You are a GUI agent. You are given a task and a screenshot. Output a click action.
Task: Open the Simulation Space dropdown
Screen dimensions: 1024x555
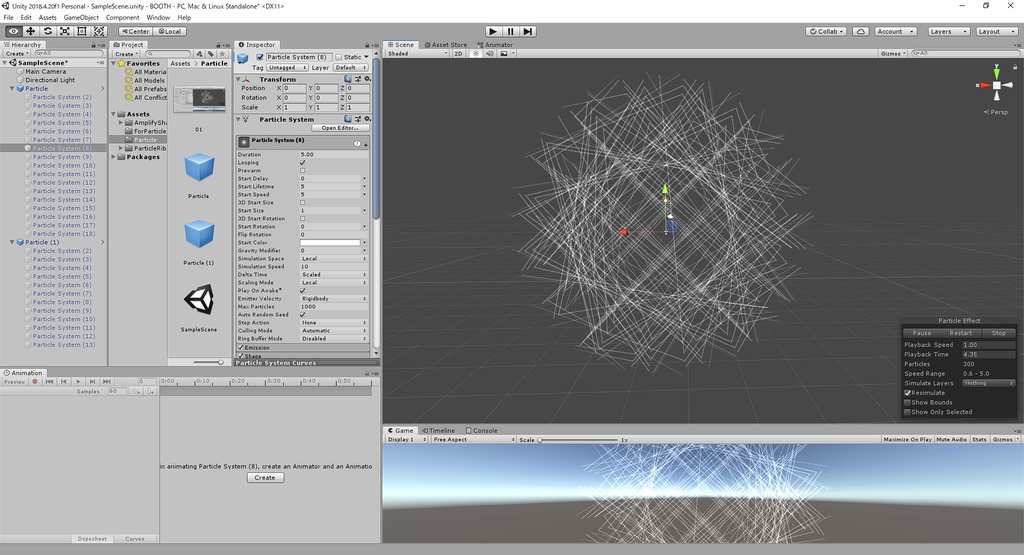(332, 259)
